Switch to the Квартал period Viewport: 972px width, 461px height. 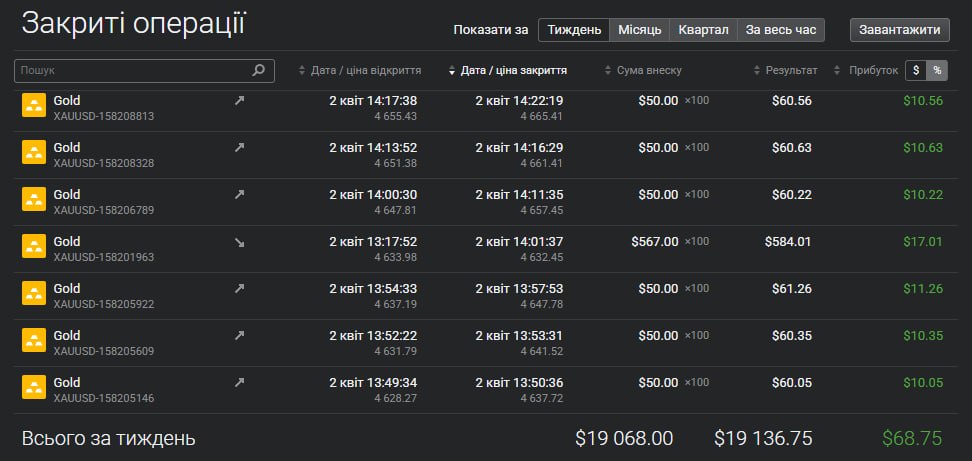tap(703, 30)
